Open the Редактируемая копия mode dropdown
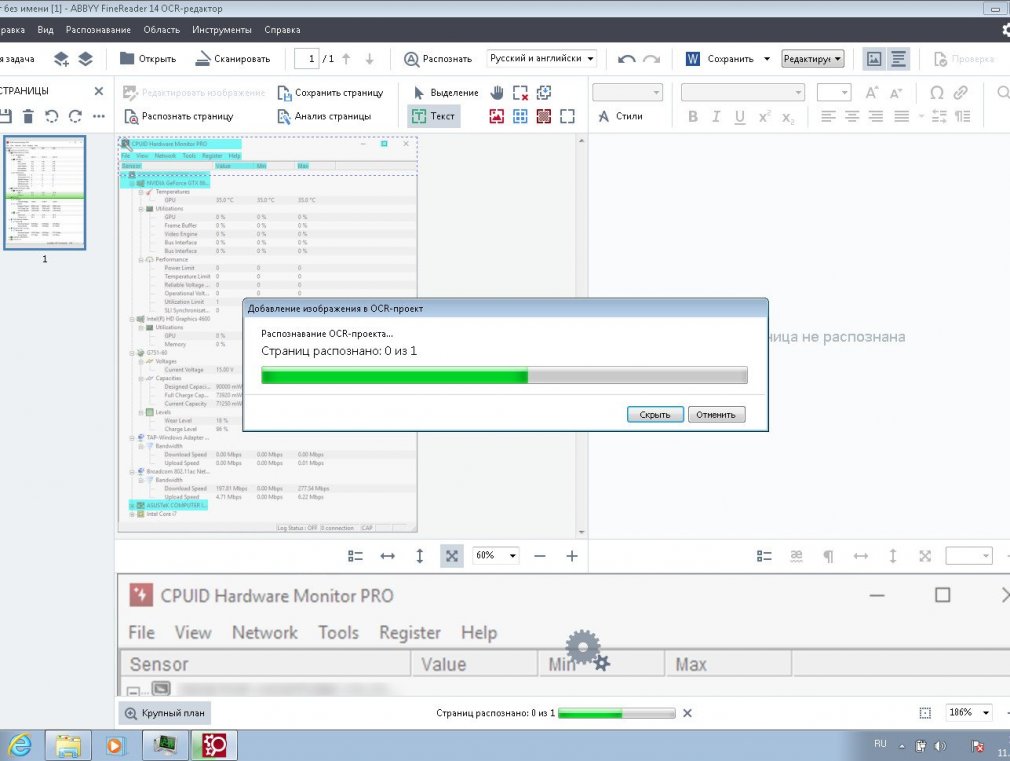Screen dimensions: 1010x761 (813, 59)
